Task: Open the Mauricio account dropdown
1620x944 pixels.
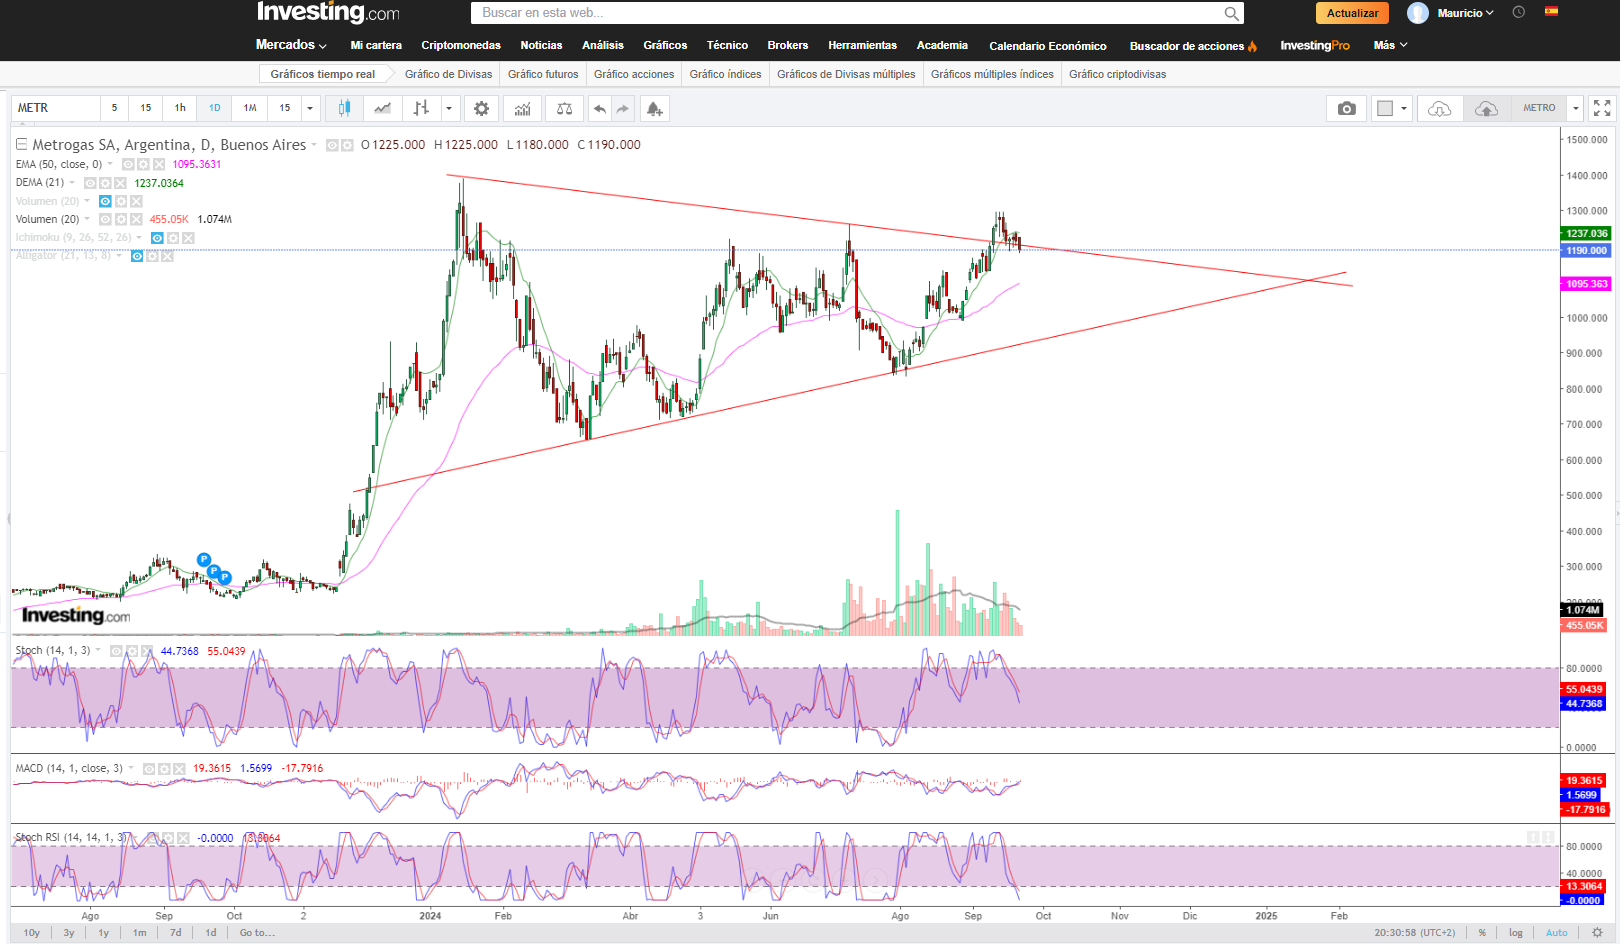Action: [1465, 13]
